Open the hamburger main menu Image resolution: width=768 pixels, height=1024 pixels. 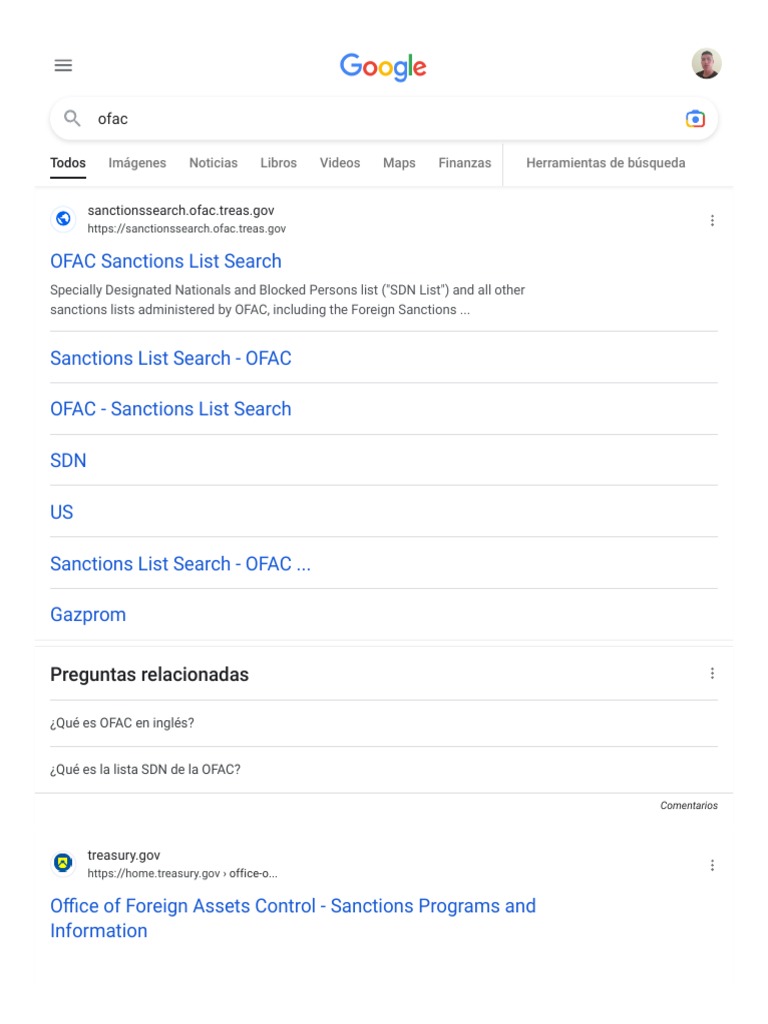click(x=63, y=66)
